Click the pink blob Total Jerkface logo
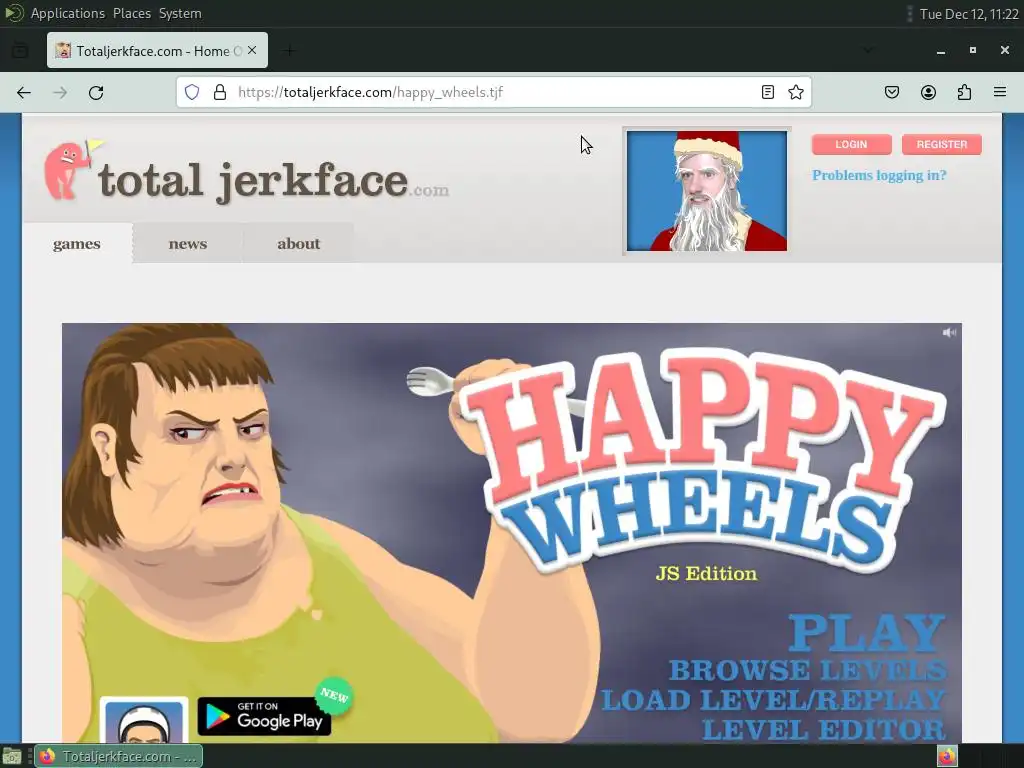Image resolution: width=1024 pixels, height=768 pixels. click(x=71, y=170)
